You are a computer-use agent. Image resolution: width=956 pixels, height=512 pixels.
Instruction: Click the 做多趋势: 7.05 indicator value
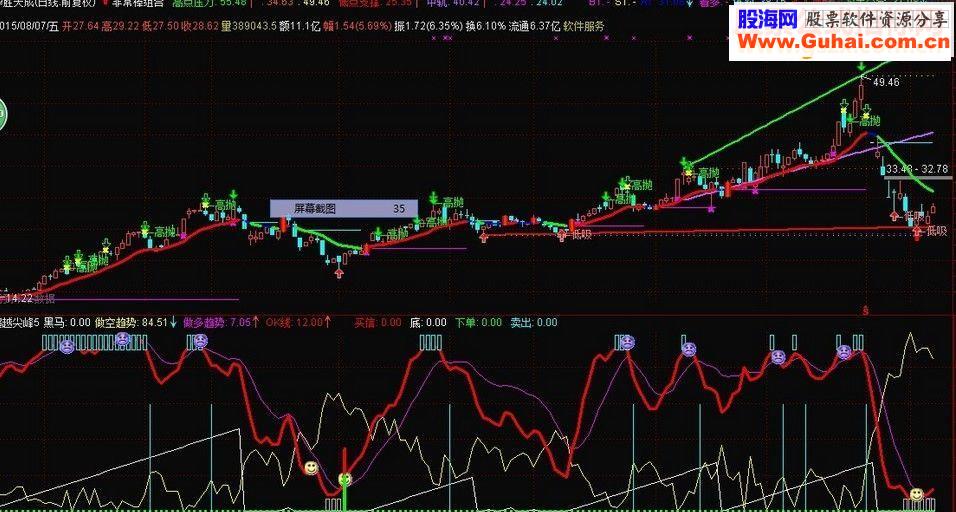[216, 322]
